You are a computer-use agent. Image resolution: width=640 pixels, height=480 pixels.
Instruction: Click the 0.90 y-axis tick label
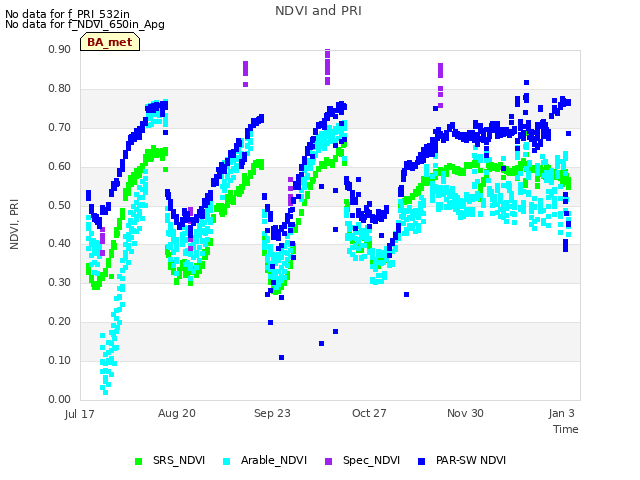coord(60,49)
